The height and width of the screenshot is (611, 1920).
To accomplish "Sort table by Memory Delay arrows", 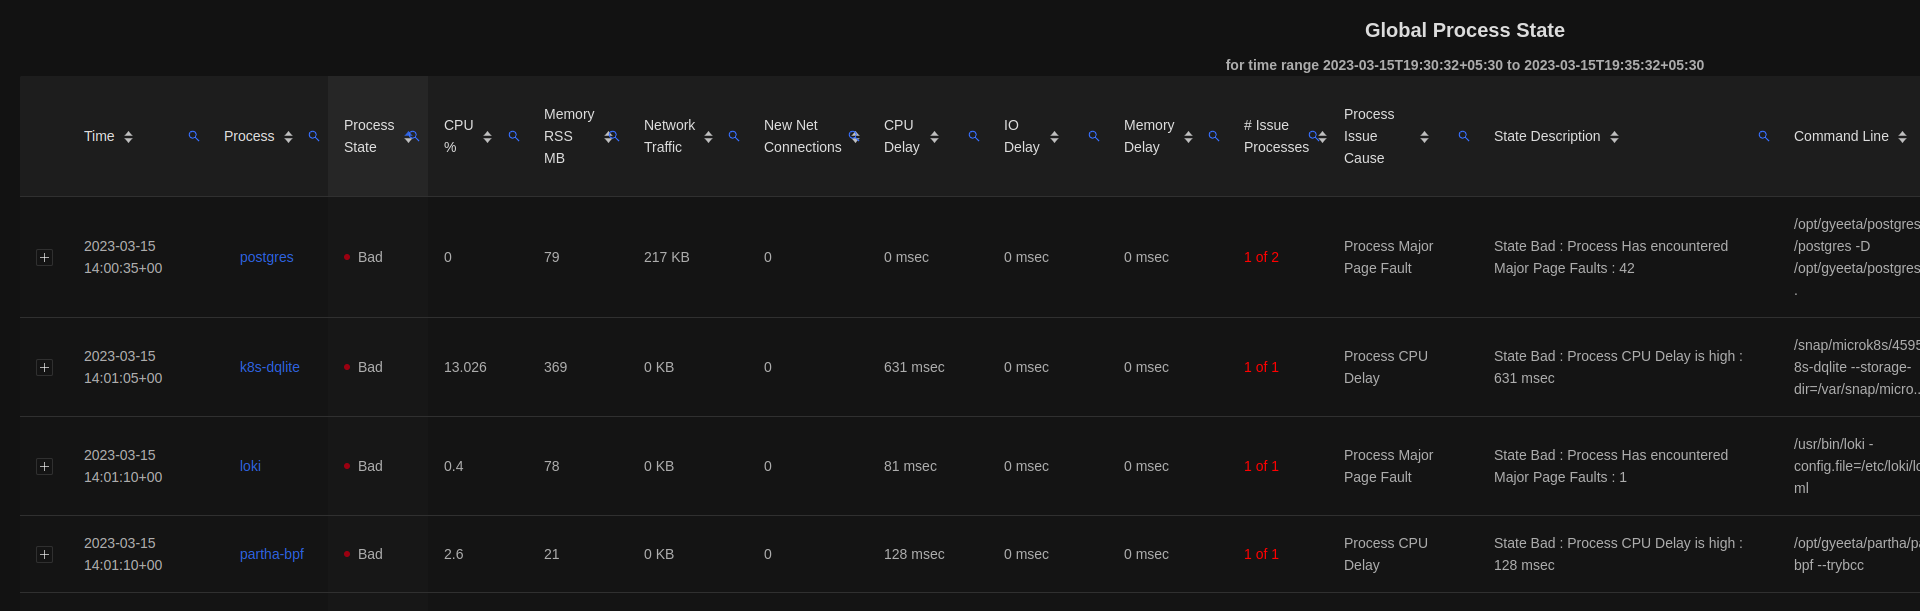I will pos(1188,137).
